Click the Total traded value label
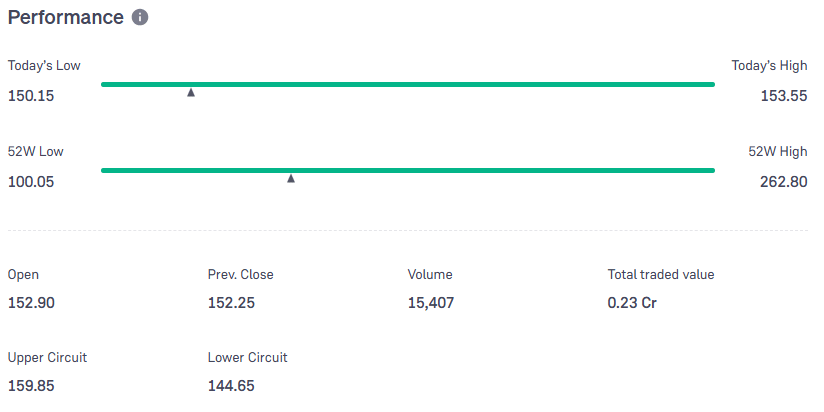Viewport: 824px width, 412px height. [661, 274]
